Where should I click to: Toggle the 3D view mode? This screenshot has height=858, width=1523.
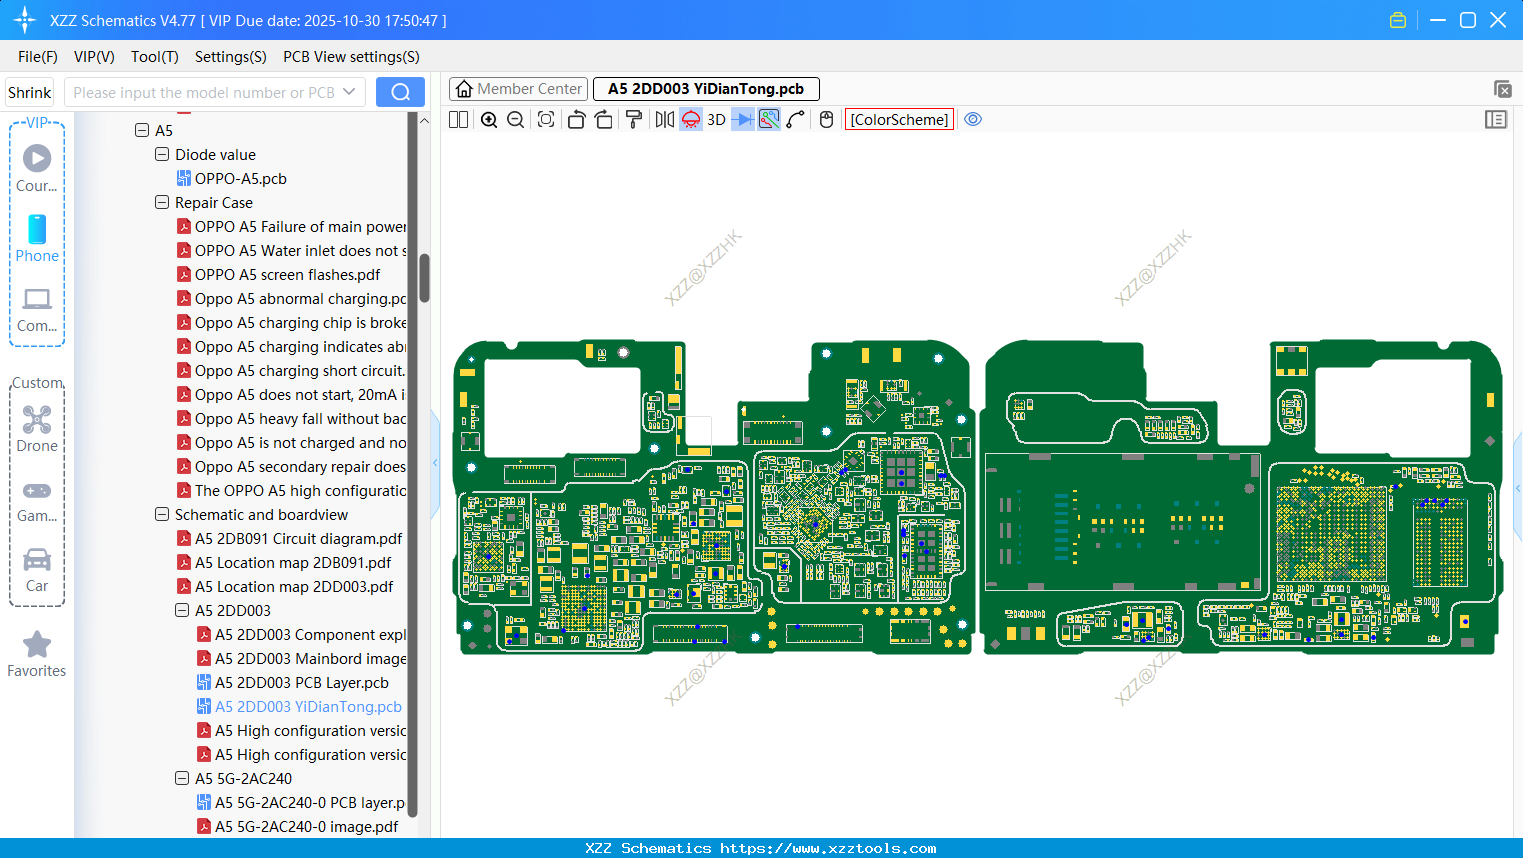716,120
